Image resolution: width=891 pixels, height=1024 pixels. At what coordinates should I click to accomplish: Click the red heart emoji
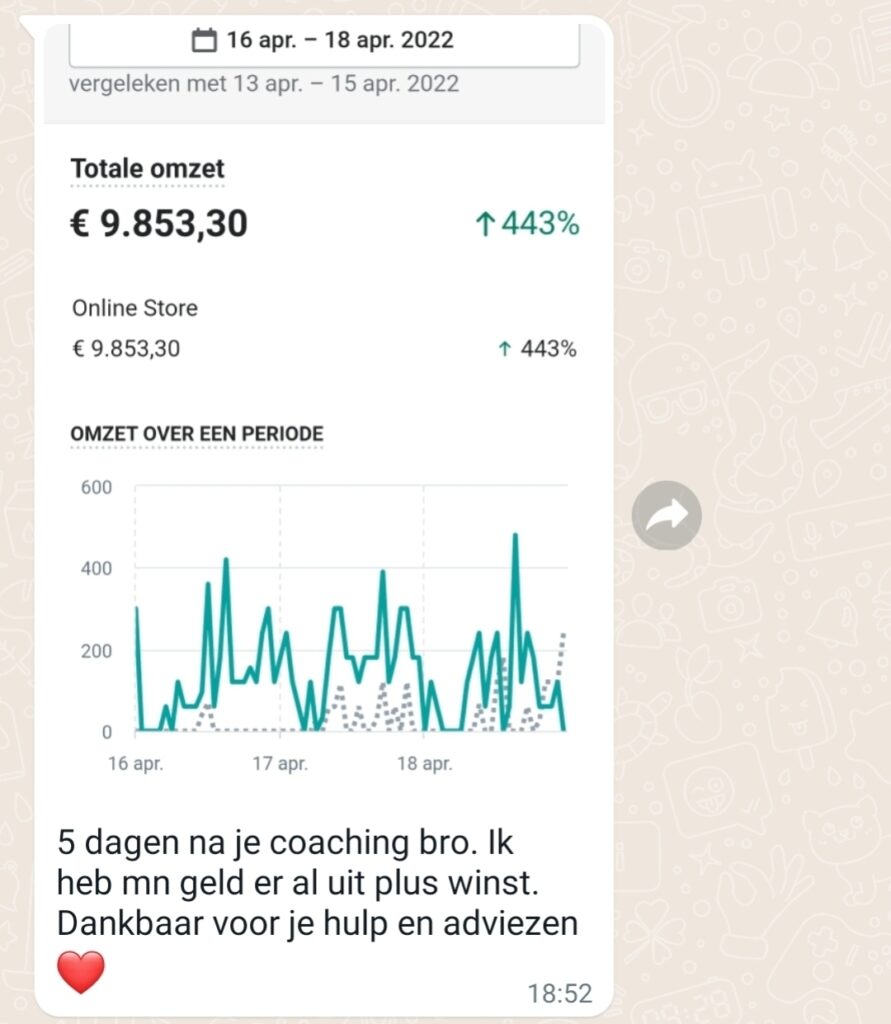coord(81,972)
